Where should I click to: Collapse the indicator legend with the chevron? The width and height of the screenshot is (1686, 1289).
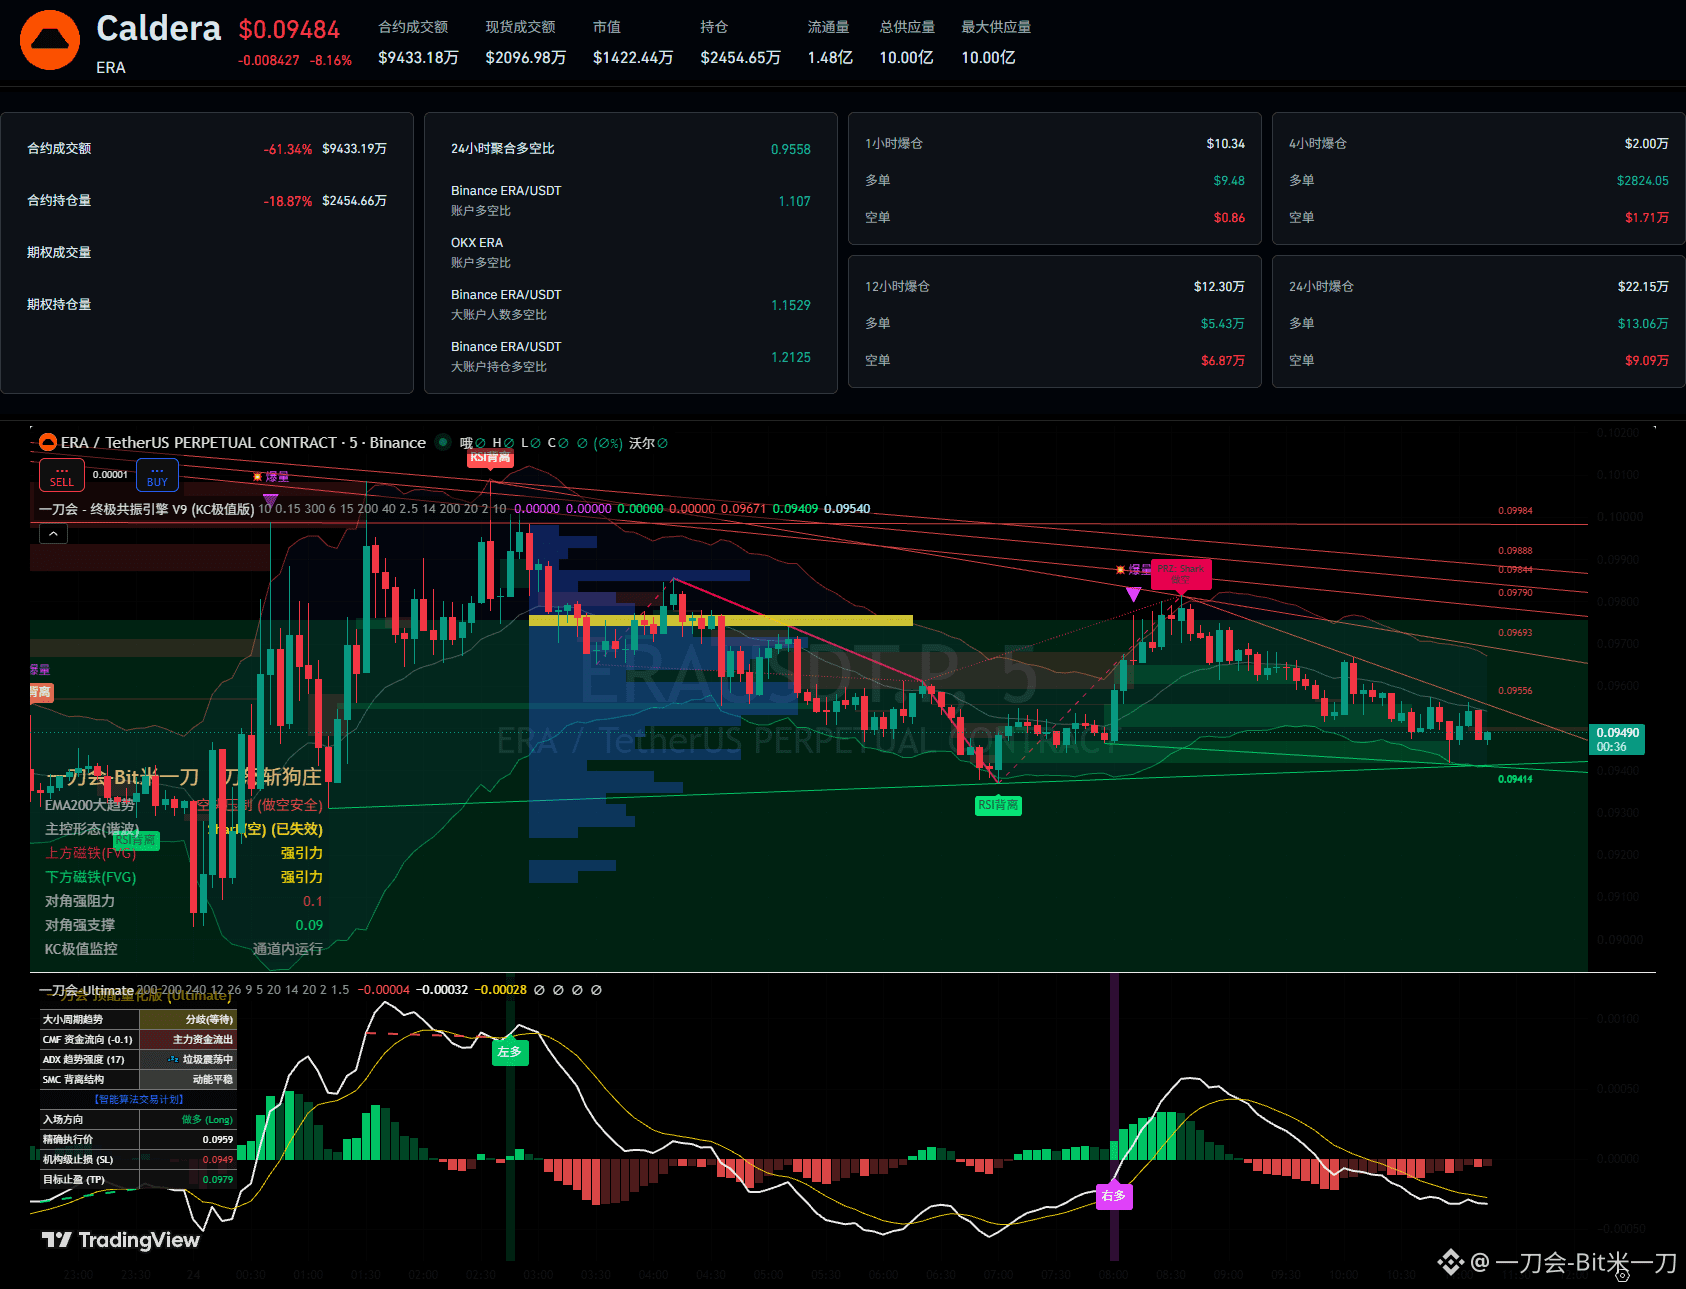pos(54,534)
